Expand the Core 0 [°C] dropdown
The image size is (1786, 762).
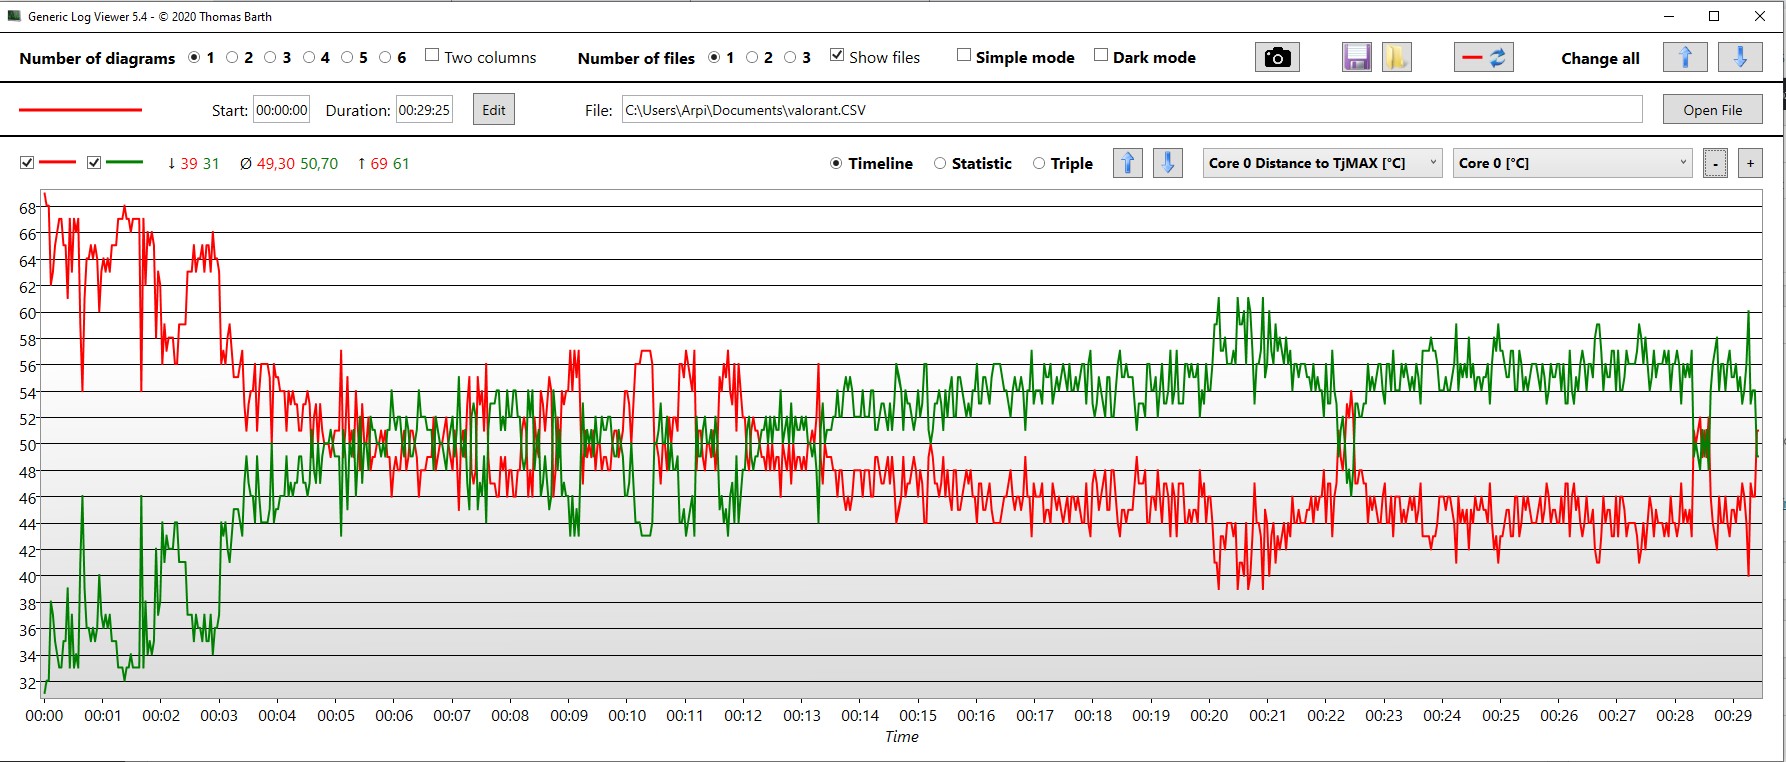point(1572,163)
